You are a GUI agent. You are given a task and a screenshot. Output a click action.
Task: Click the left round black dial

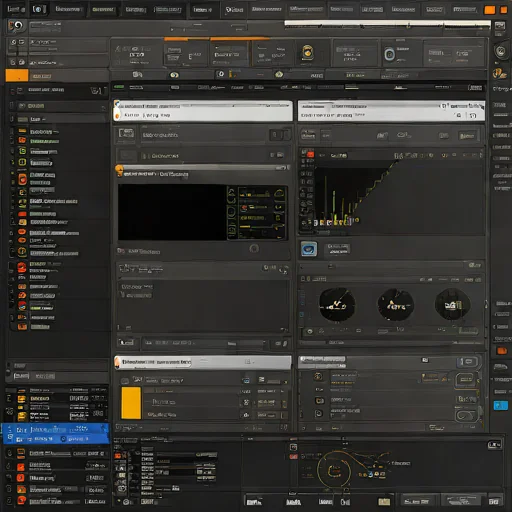point(337,305)
